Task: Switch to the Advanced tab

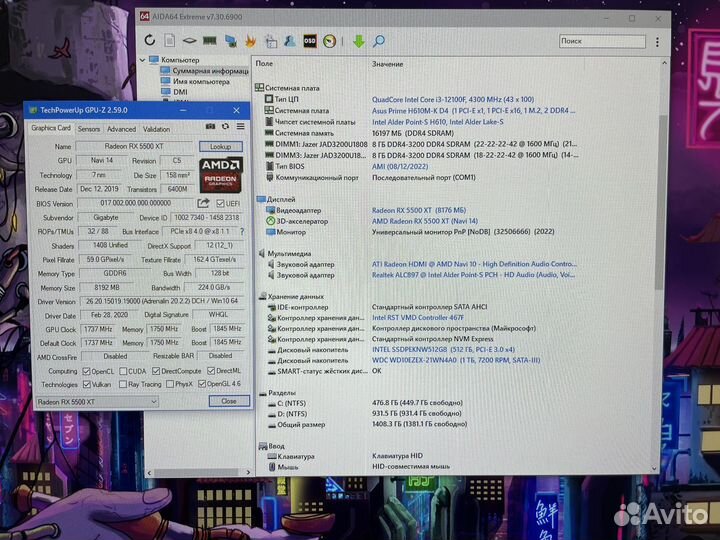Action: click(121, 129)
